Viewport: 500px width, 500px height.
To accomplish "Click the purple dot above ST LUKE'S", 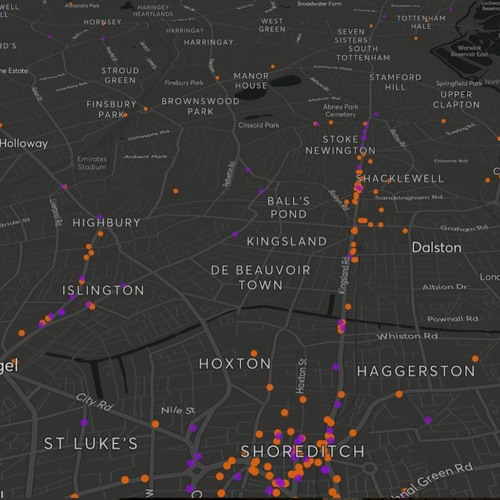I will pyautogui.click(x=84, y=423).
